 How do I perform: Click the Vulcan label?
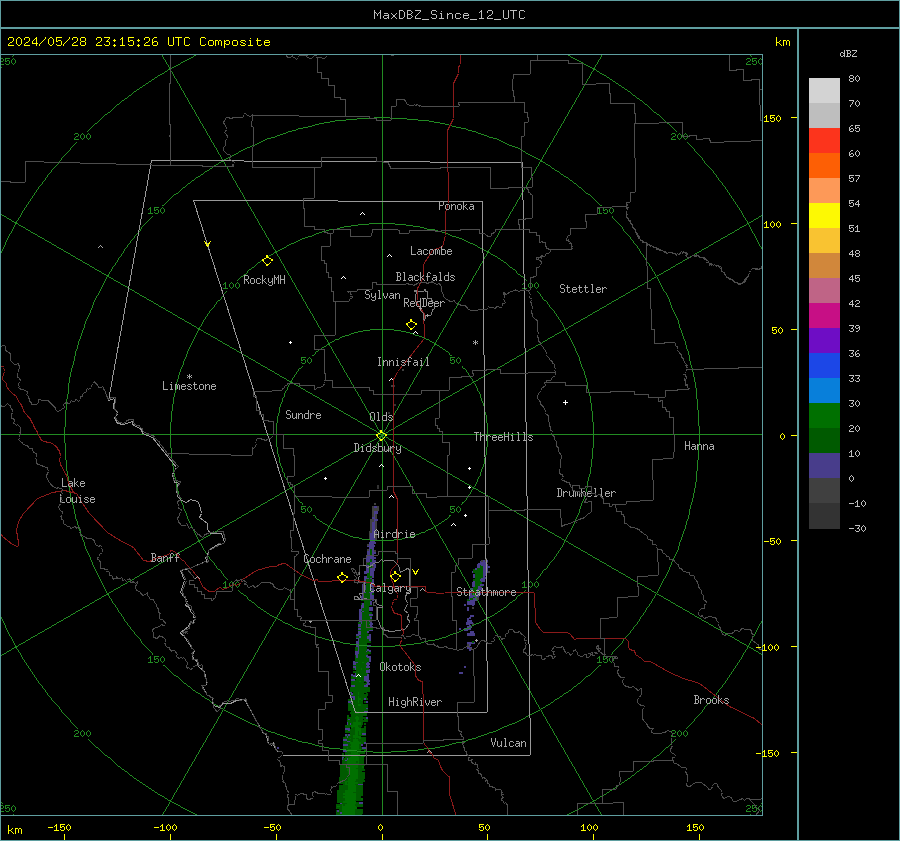coord(509,743)
